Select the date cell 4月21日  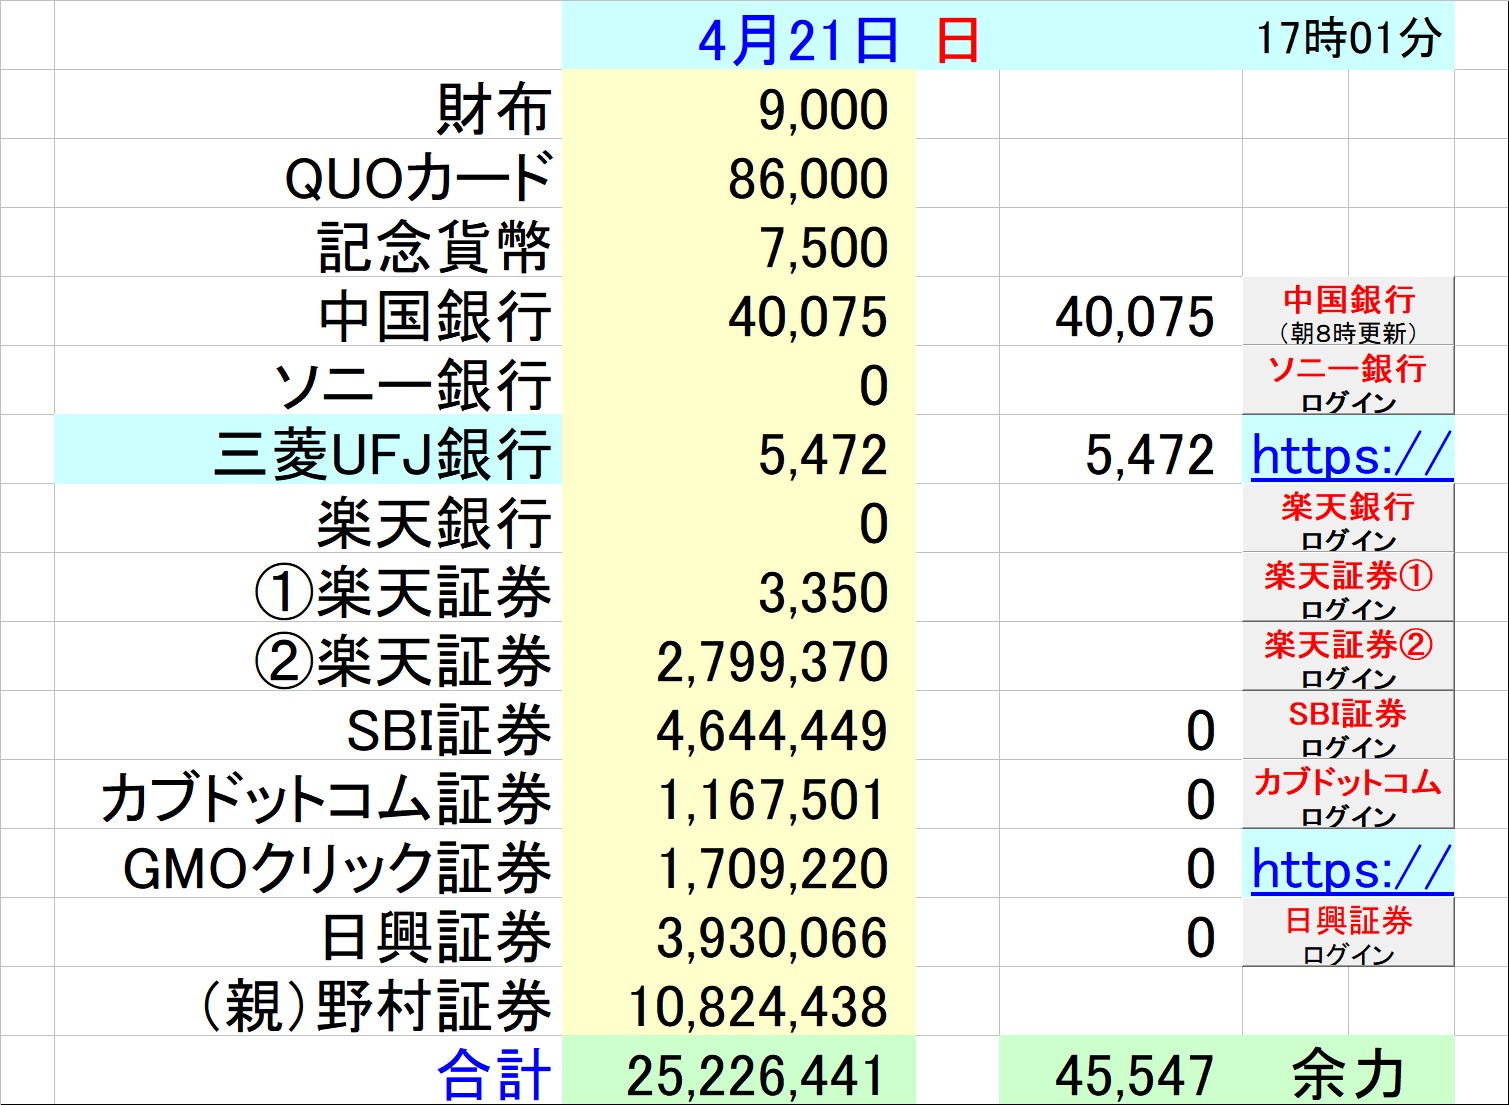click(739, 35)
